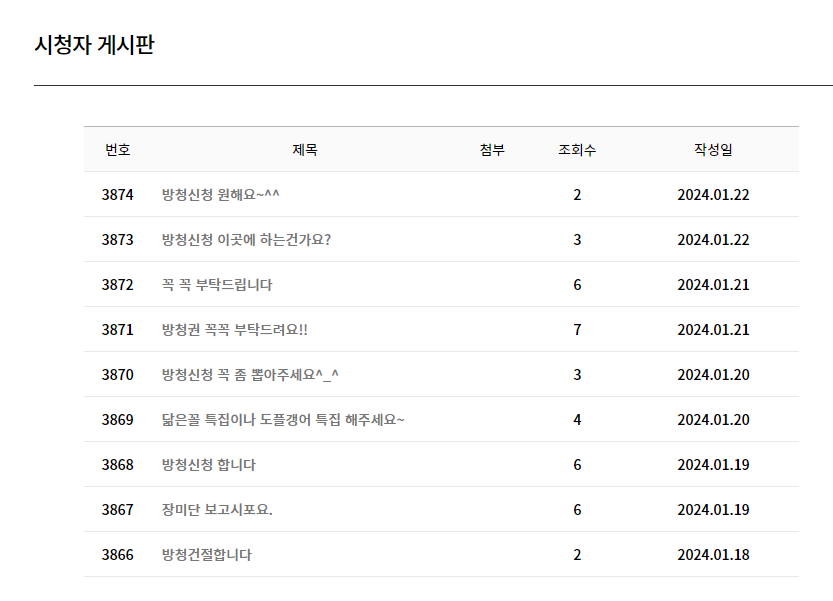This screenshot has width=833, height=601.
Task: Click view count 3 in row 3870
Action: point(577,375)
